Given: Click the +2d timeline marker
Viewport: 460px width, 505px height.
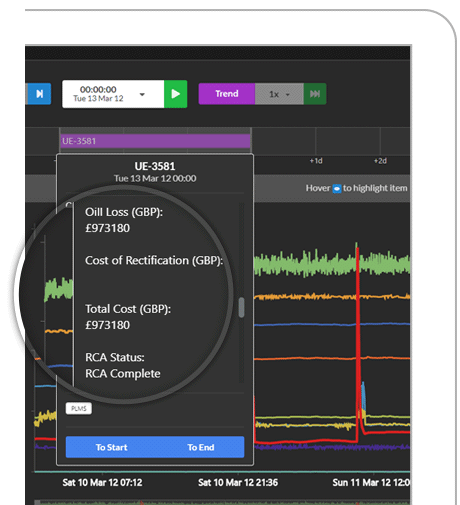Looking at the screenshot, I should (380, 161).
